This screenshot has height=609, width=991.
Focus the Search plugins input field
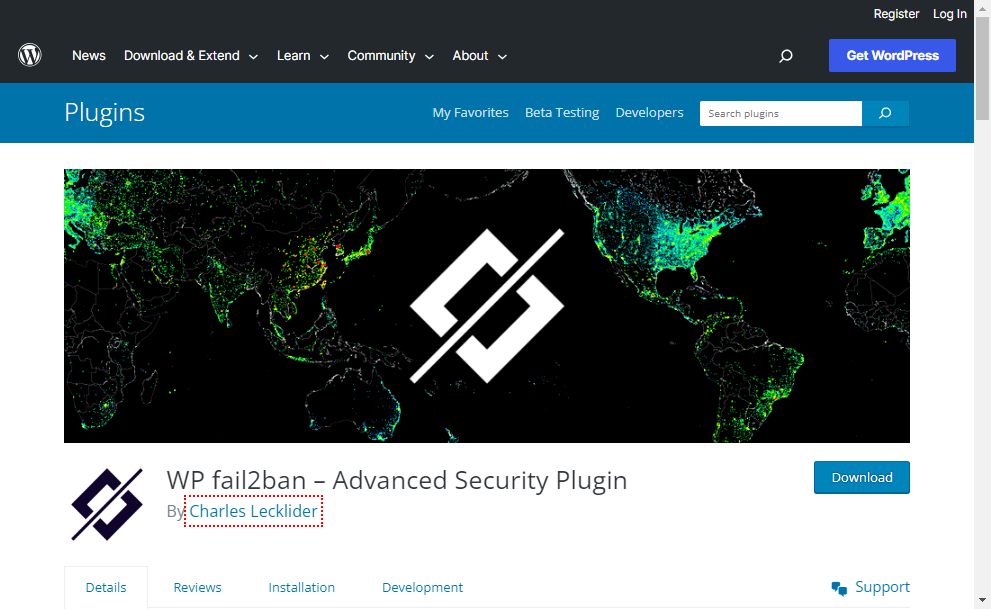coord(780,113)
